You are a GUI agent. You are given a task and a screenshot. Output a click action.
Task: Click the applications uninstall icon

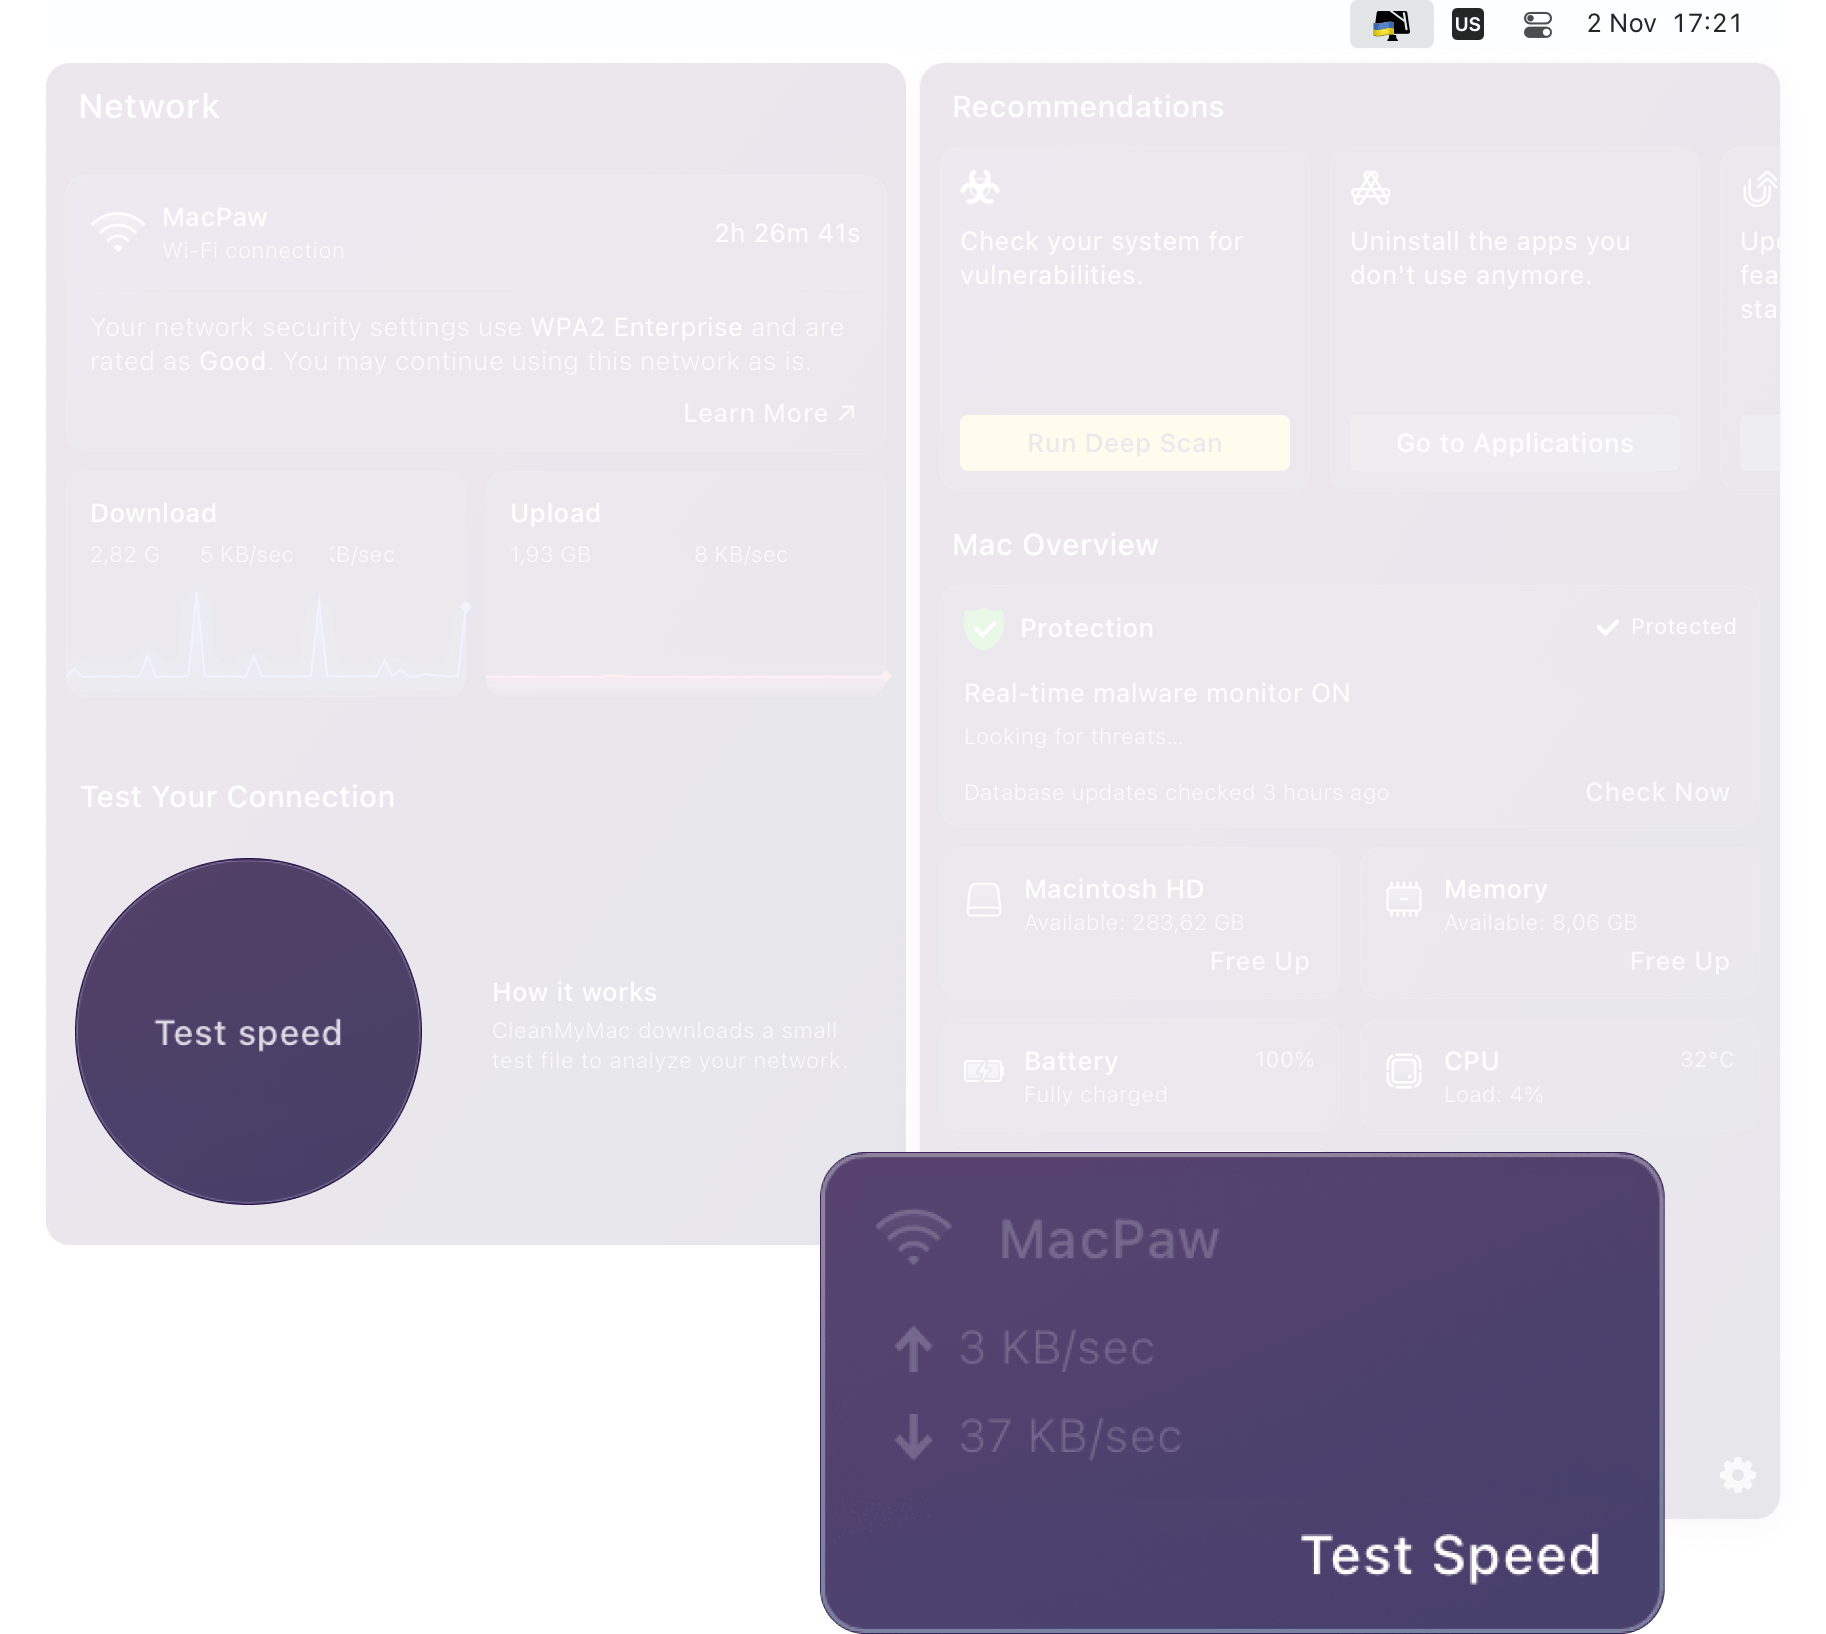[1370, 187]
